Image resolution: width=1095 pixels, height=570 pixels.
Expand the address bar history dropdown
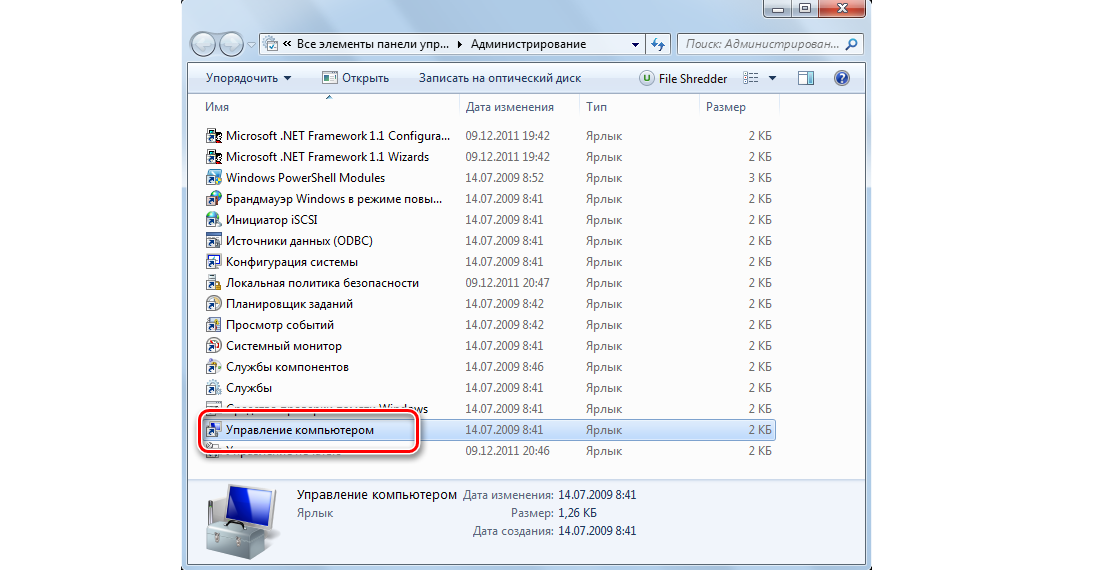point(635,45)
